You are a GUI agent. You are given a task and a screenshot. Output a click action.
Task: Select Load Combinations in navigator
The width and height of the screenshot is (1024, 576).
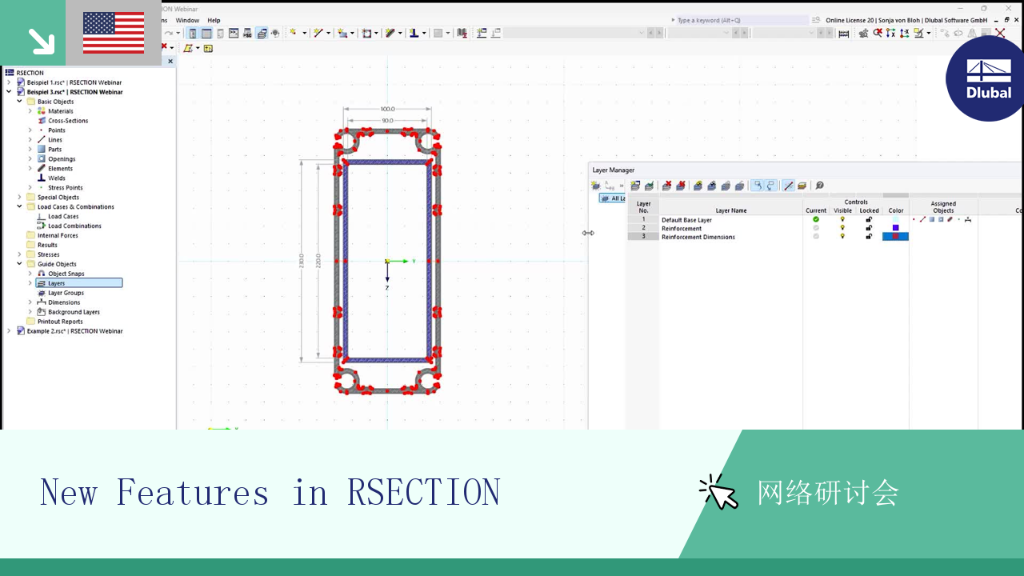74,226
